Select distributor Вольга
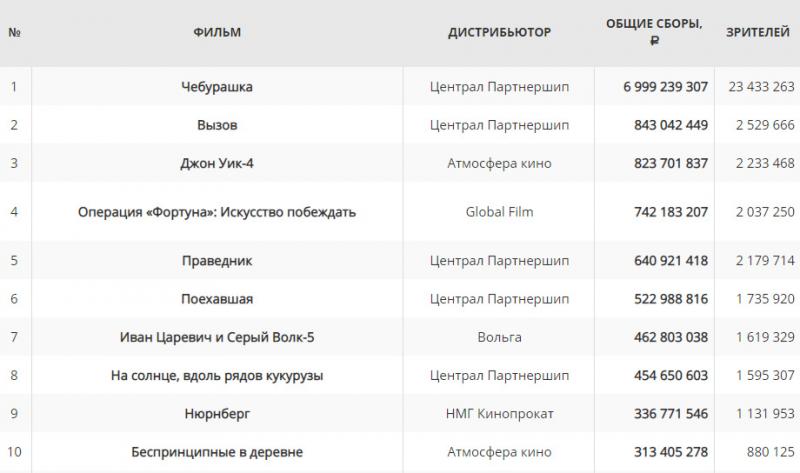800x473 pixels. [499, 337]
